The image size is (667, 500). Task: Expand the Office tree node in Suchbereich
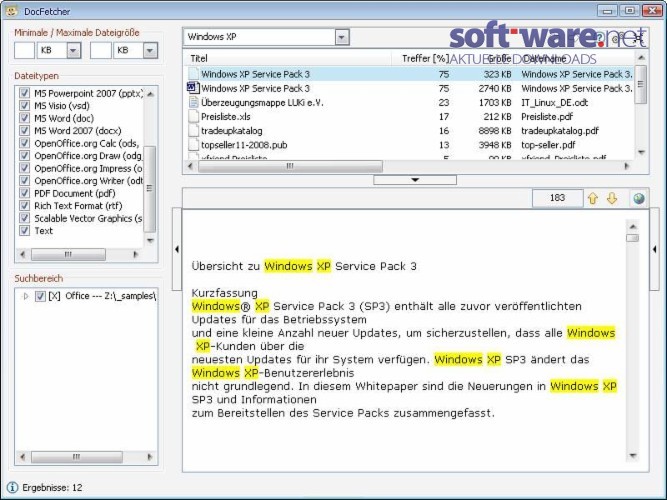pos(25,296)
